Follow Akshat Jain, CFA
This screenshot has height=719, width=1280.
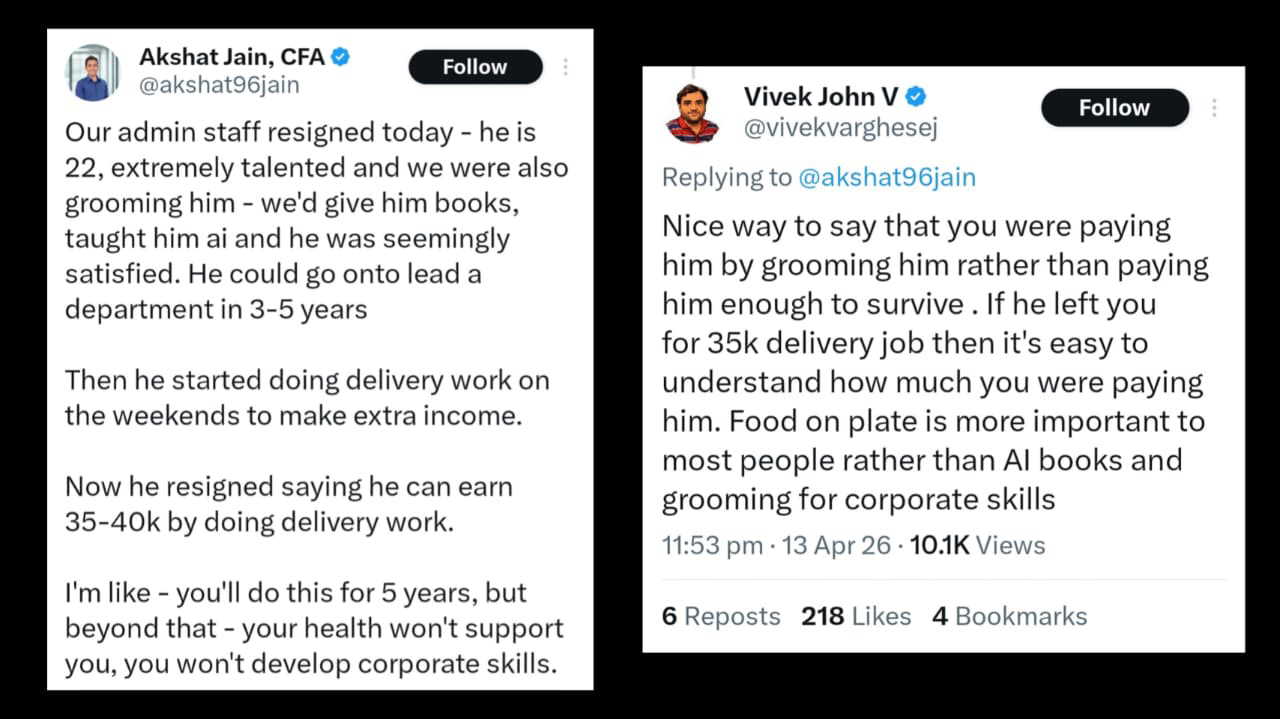coord(475,67)
